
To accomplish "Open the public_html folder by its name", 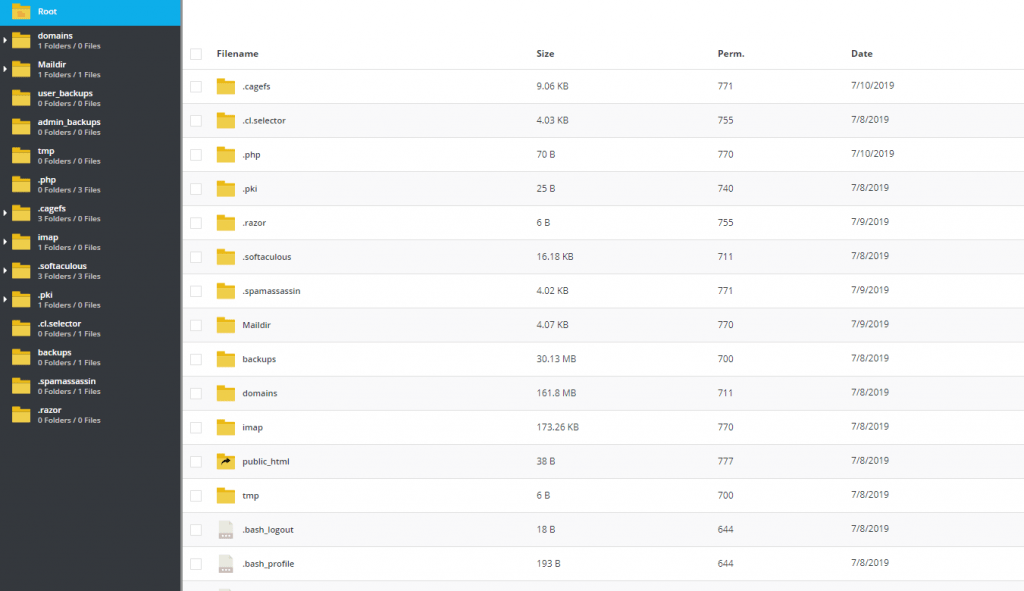I will [266, 461].
